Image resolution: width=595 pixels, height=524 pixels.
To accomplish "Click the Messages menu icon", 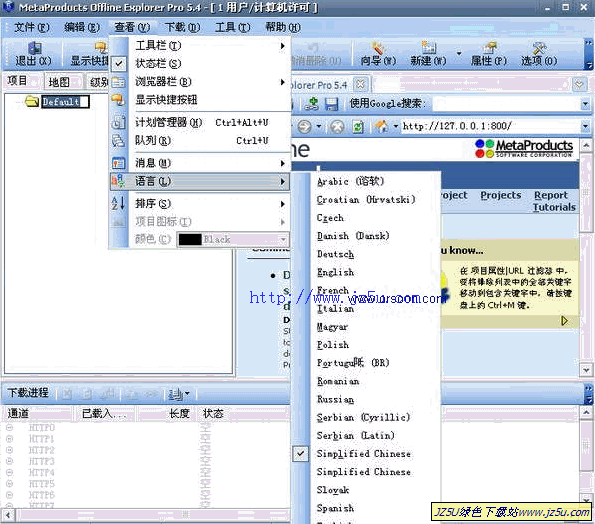I will pyautogui.click(x=118, y=163).
